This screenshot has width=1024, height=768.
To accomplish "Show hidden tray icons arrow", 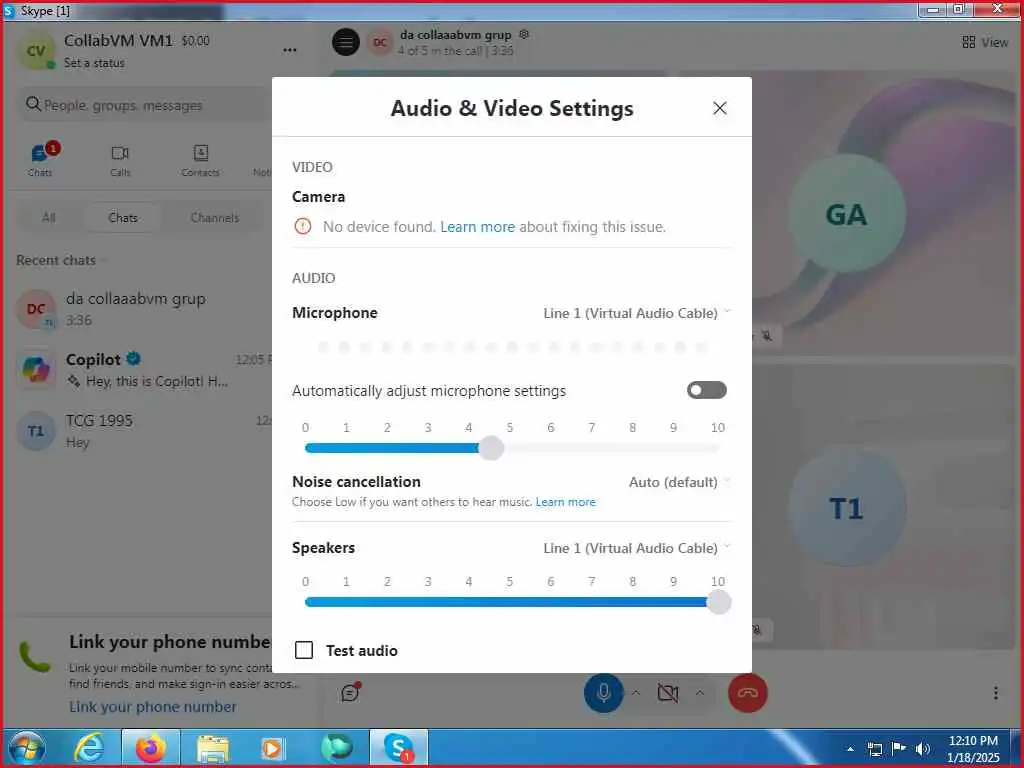I will click(x=850, y=749).
